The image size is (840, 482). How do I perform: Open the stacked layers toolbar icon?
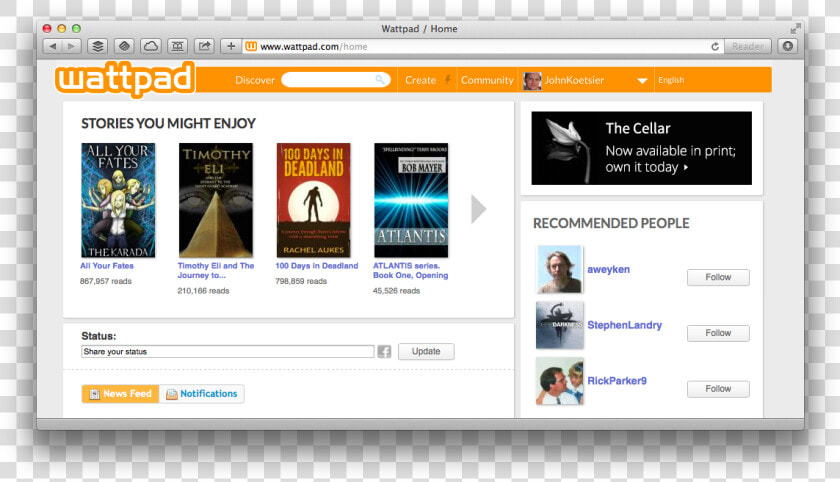[x=98, y=47]
